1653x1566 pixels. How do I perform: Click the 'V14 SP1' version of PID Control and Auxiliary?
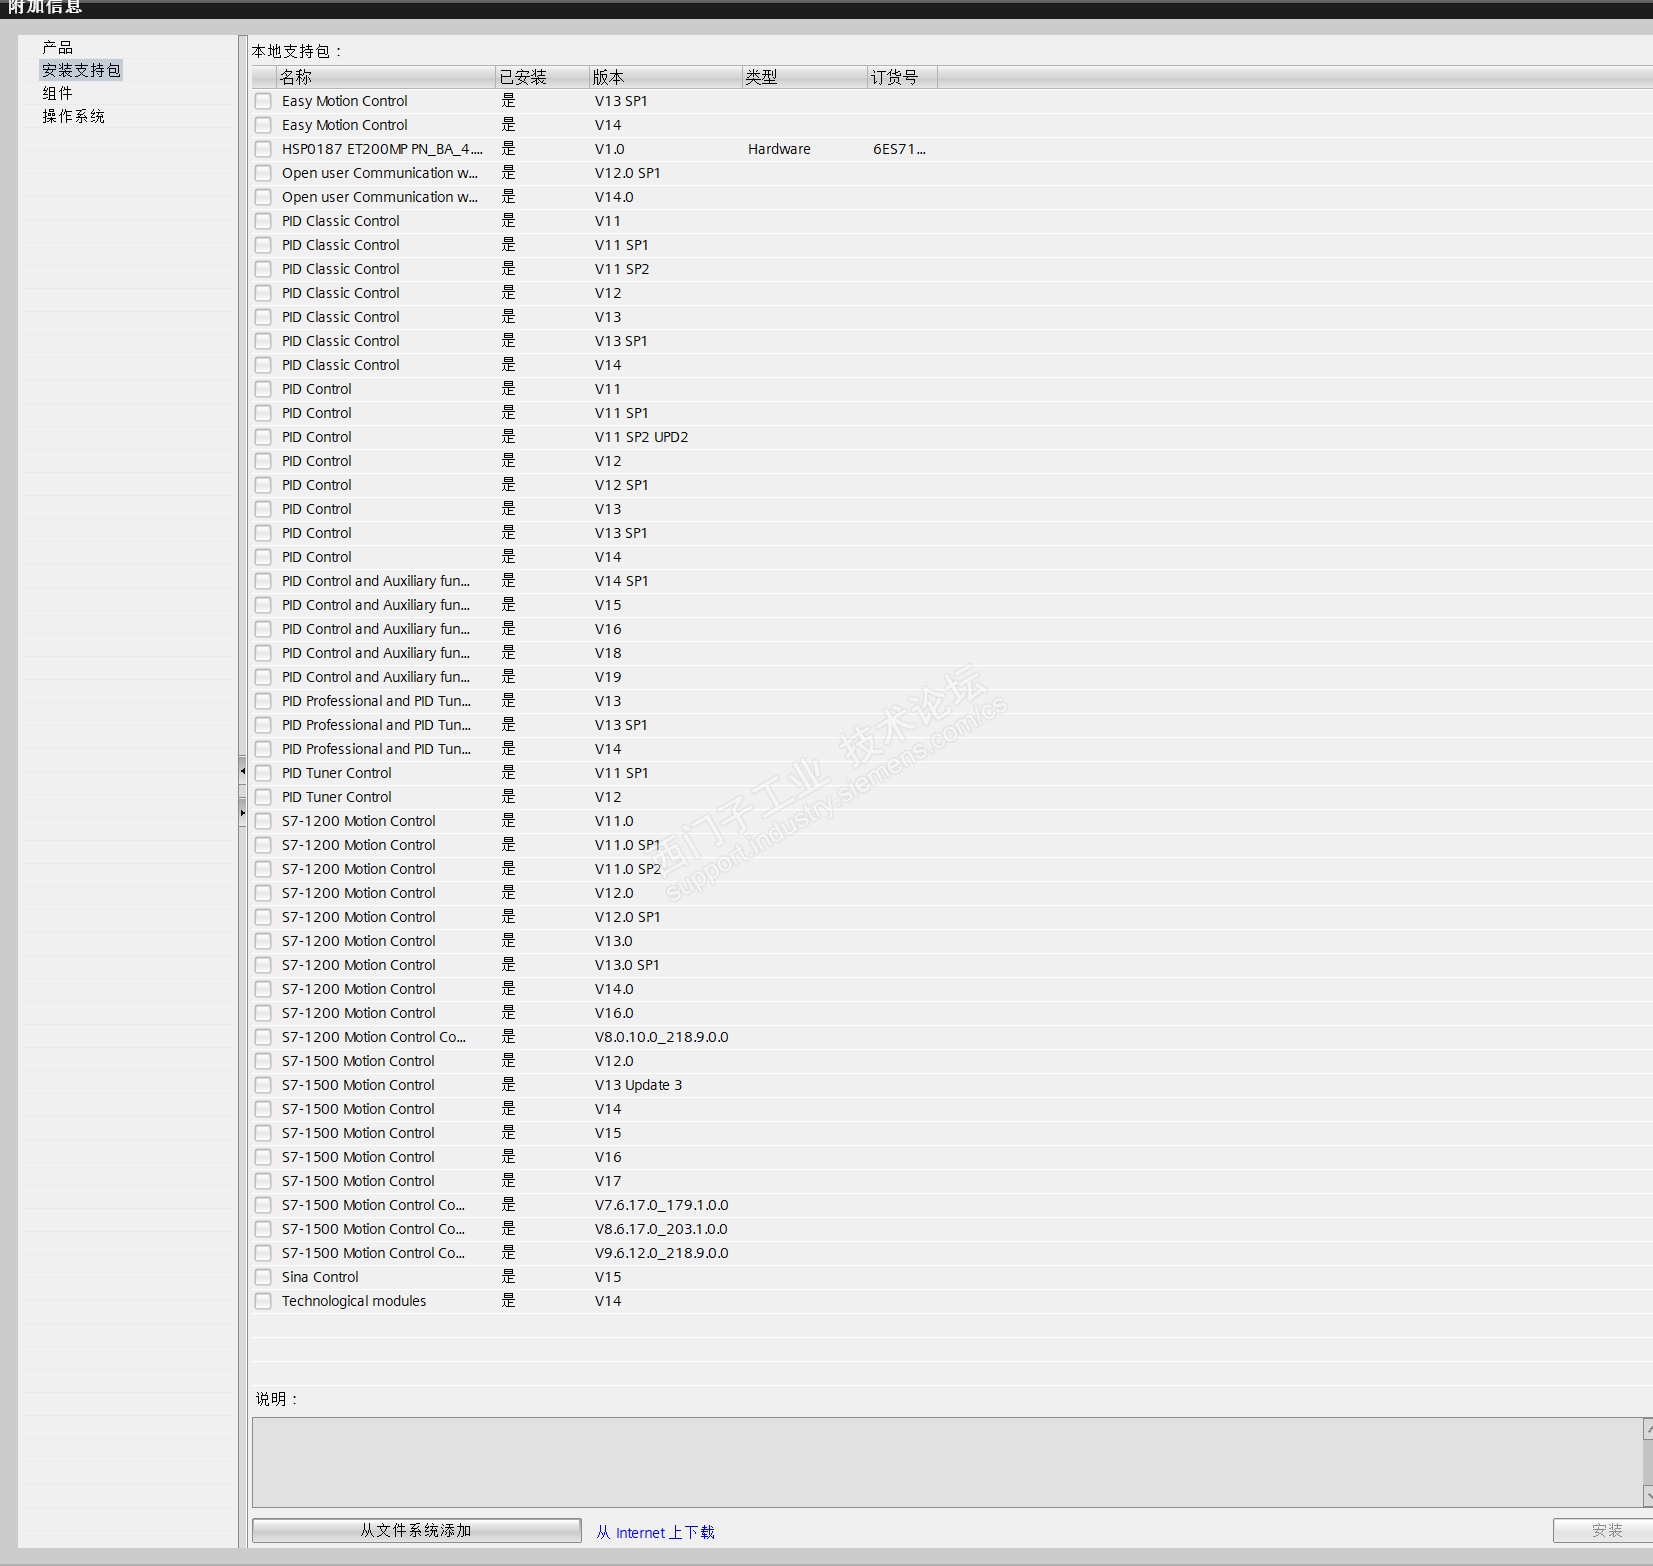(621, 581)
